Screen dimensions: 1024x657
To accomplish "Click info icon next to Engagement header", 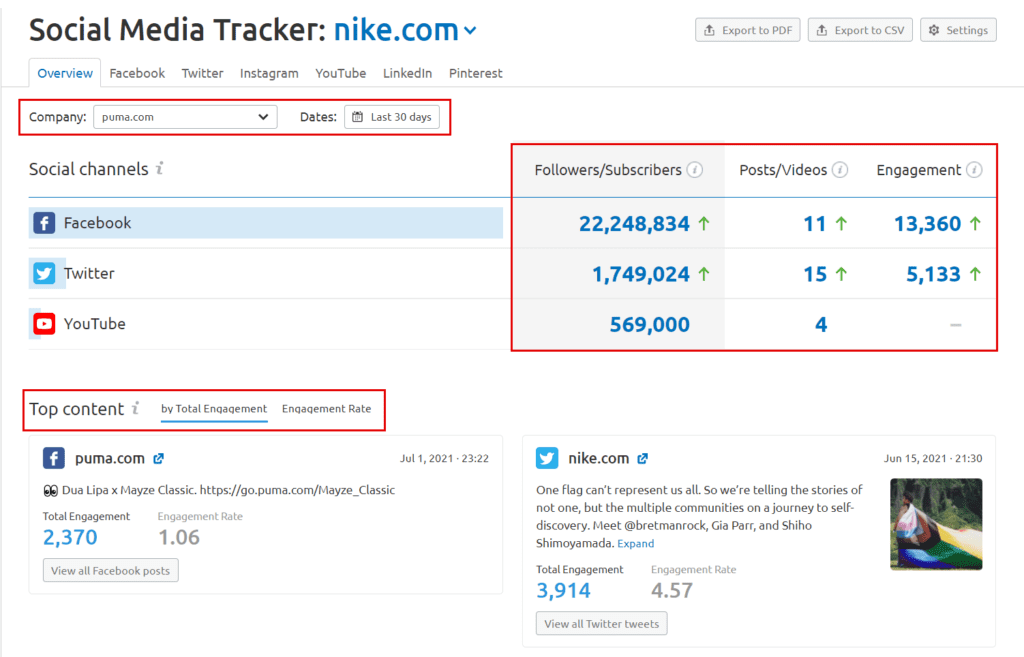I will (x=974, y=170).
